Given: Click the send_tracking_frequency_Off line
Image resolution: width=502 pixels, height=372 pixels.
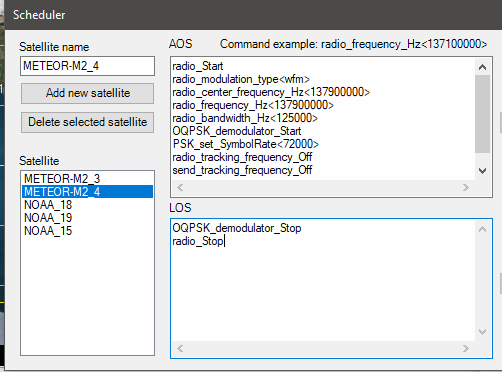Looking at the screenshot, I should (242, 170).
